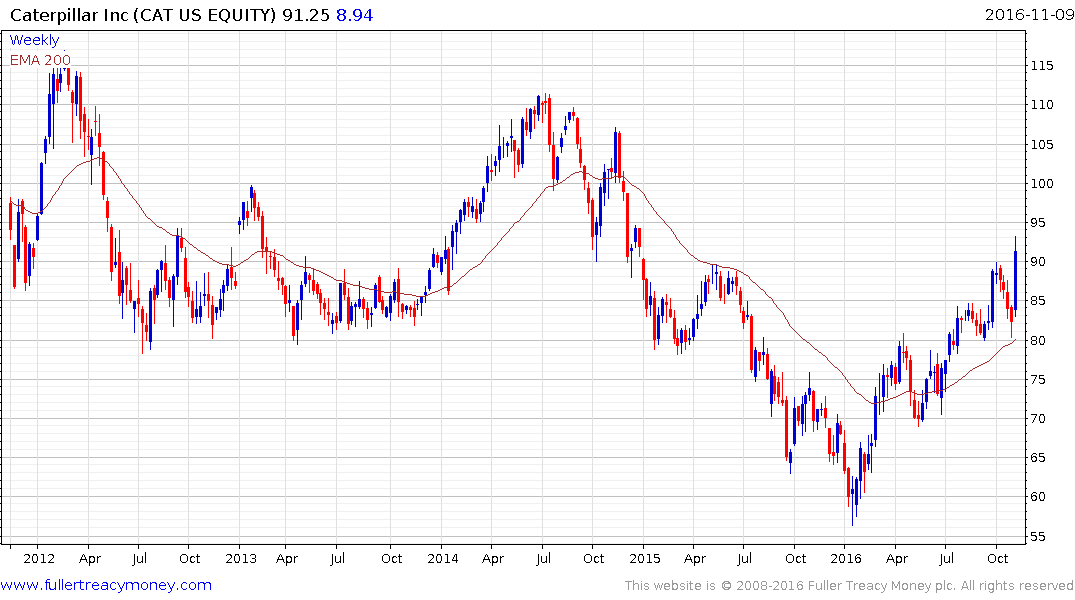The width and height of the screenshot is (1075, 600).
Task: Click the last price value 91.25
Action: [306, 15]
